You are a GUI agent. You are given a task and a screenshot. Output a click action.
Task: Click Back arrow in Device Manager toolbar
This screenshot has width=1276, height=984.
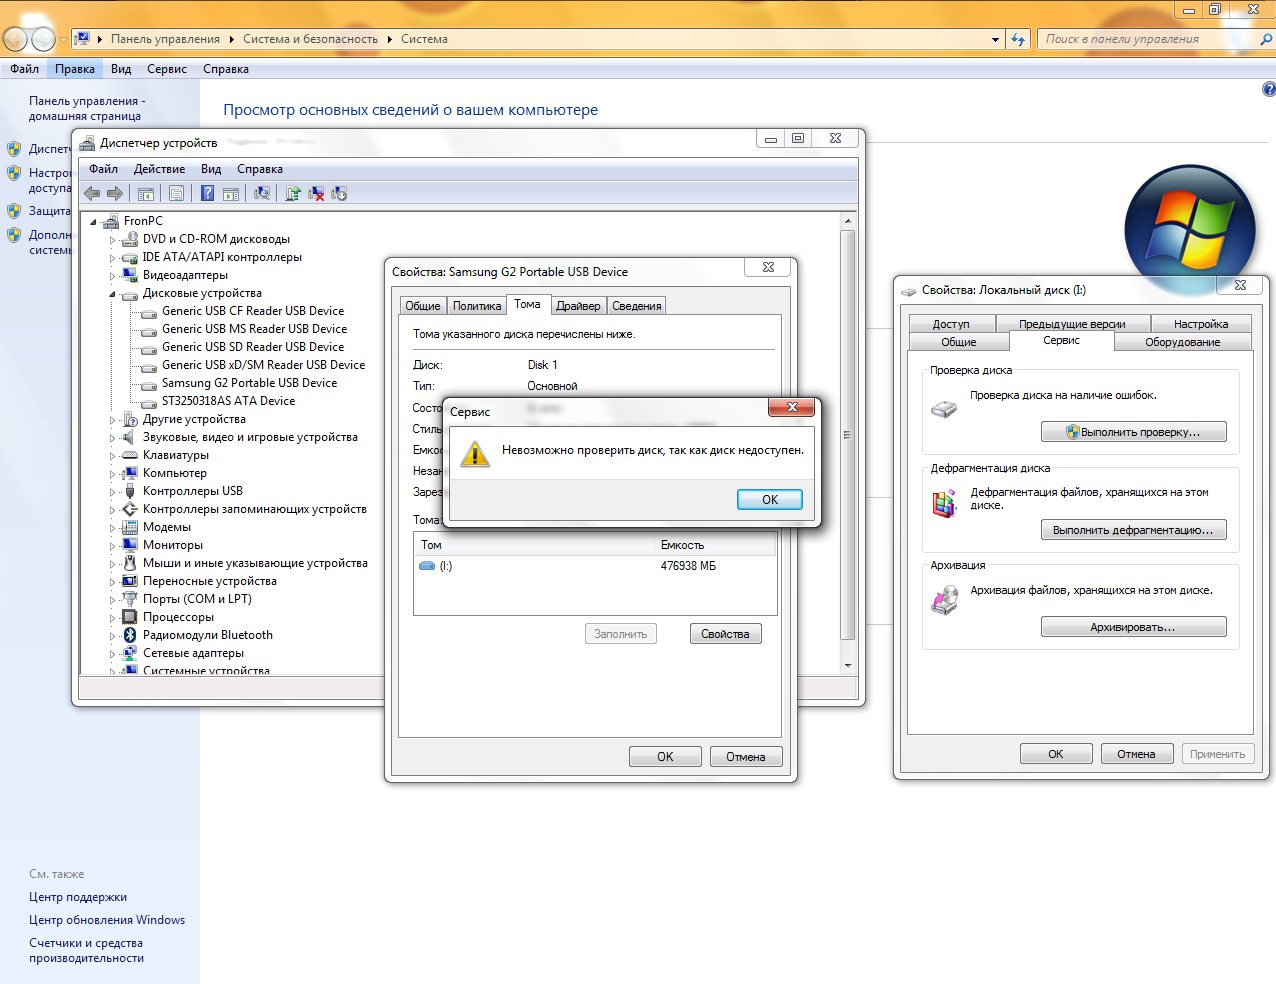point(92,193)
